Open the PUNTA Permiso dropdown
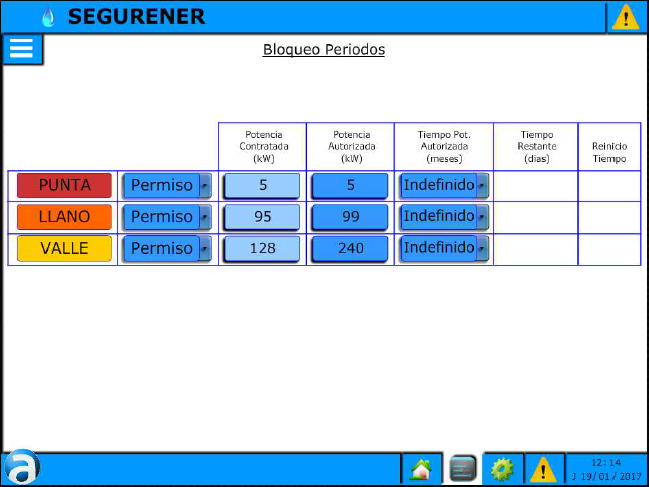649x487 pixels. point(167,185)
